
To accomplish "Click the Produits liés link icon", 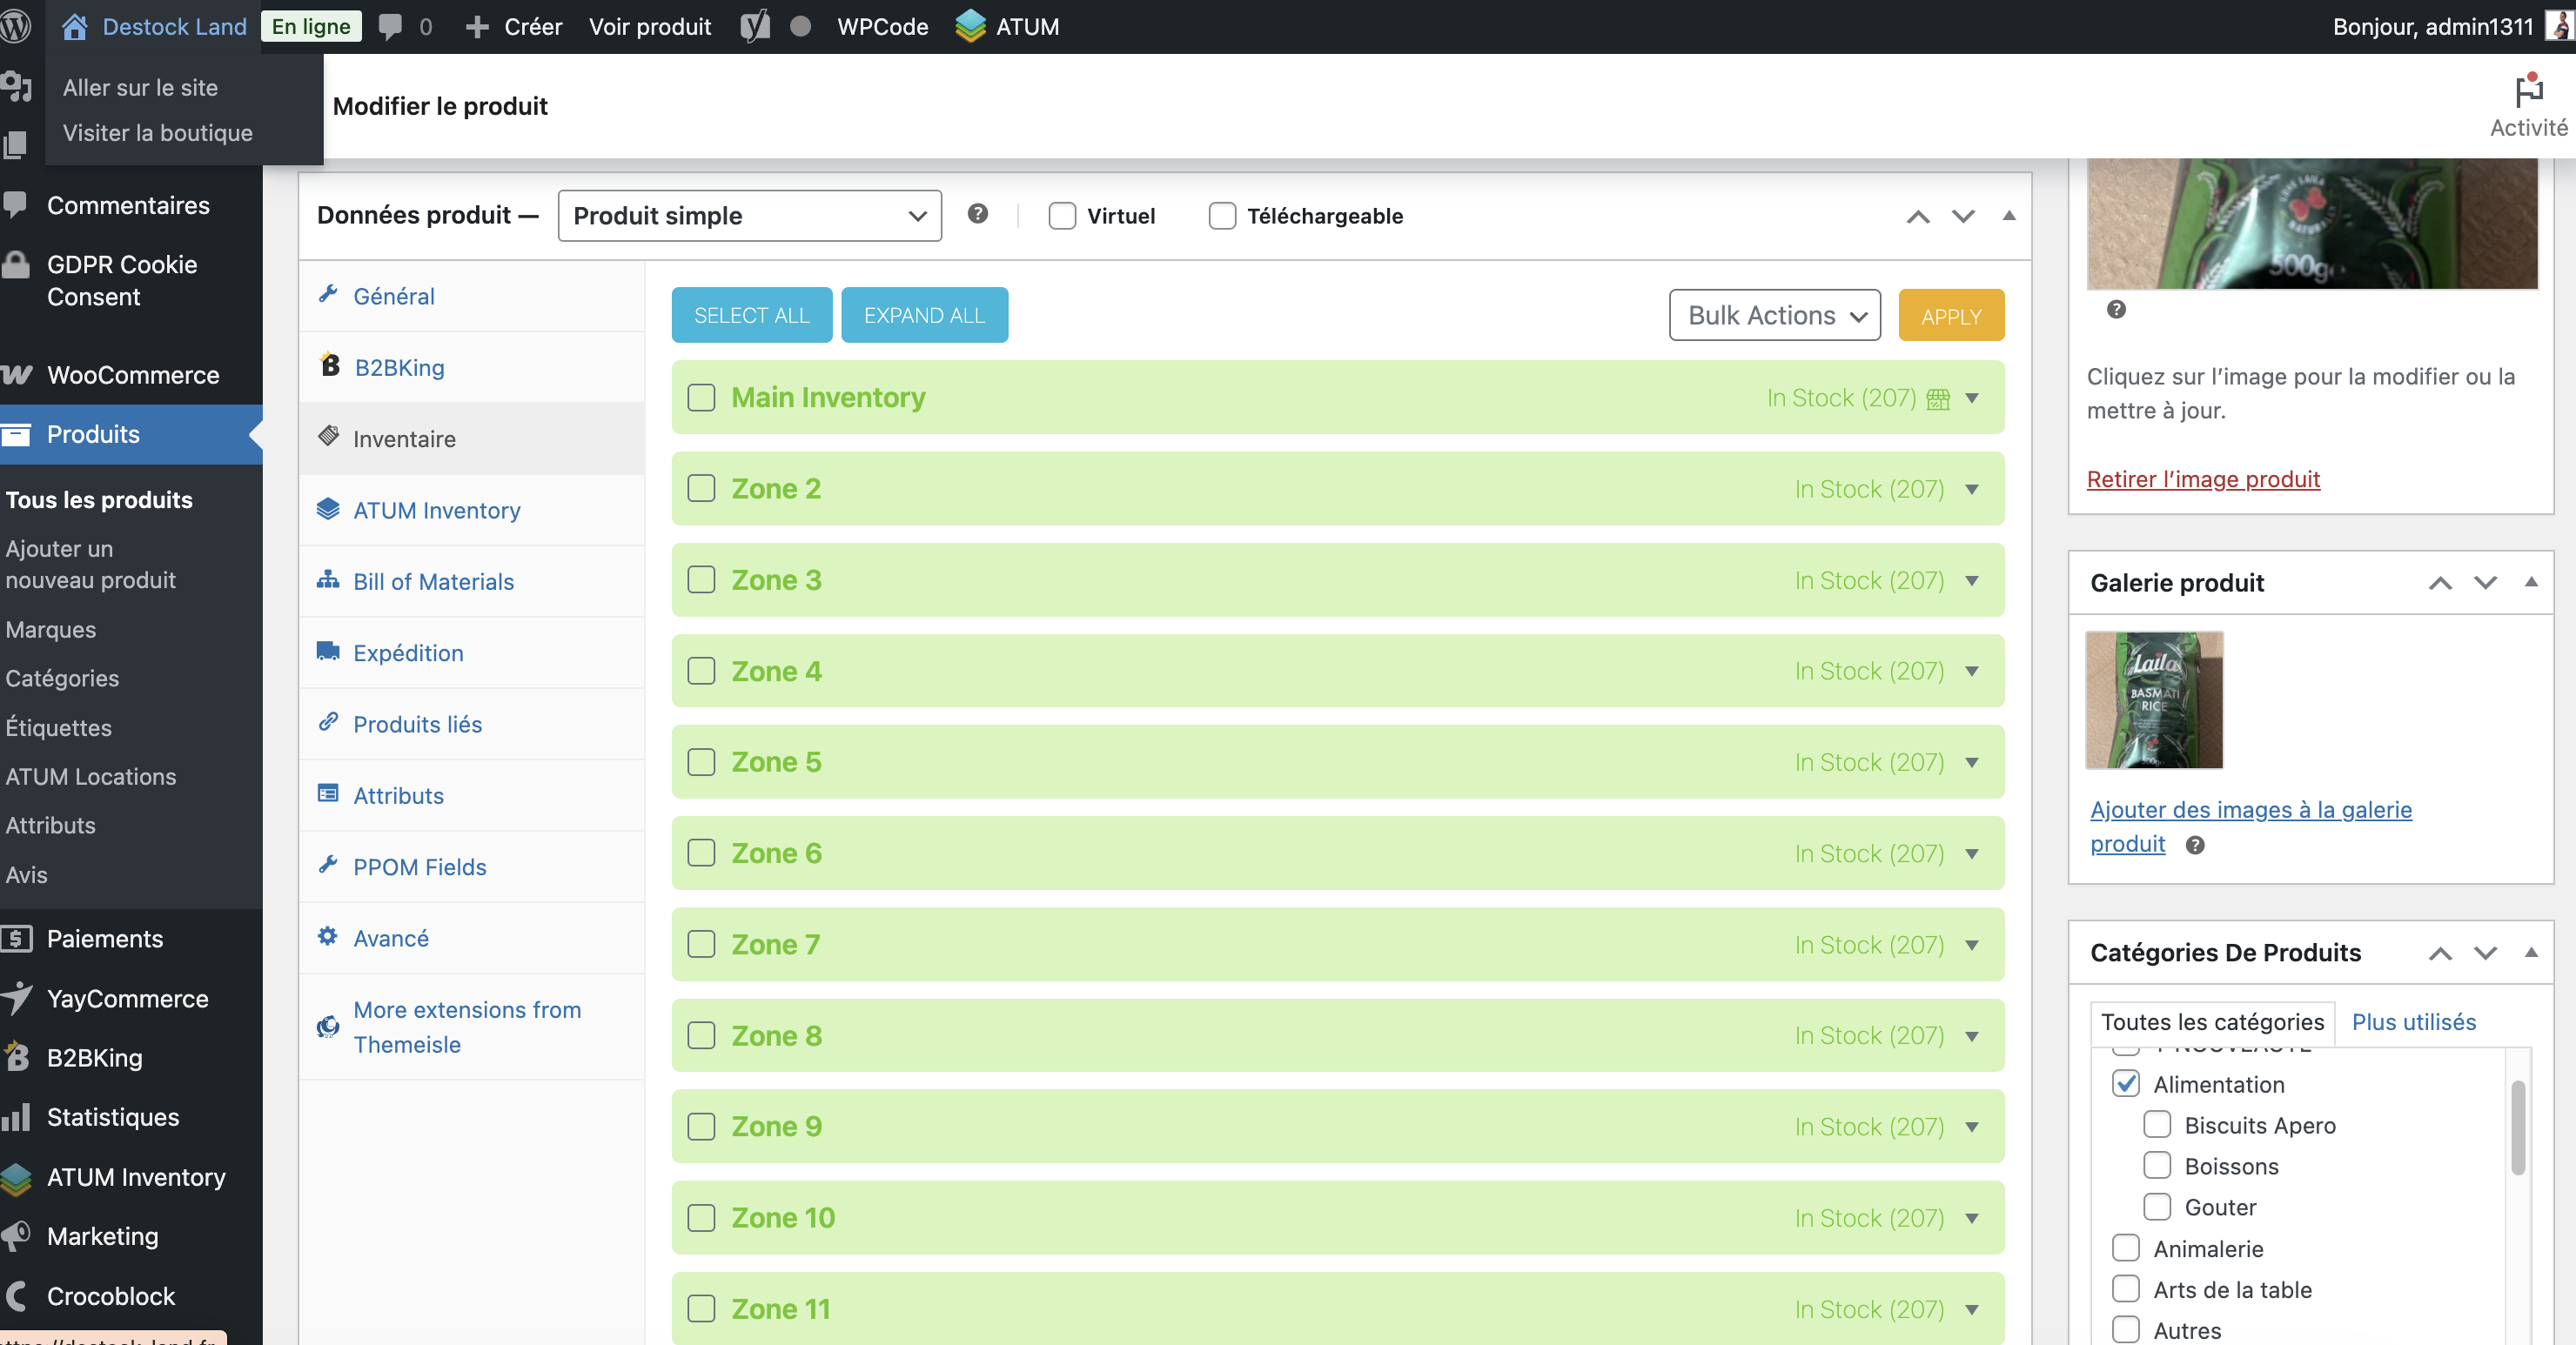I will [328, 722].
